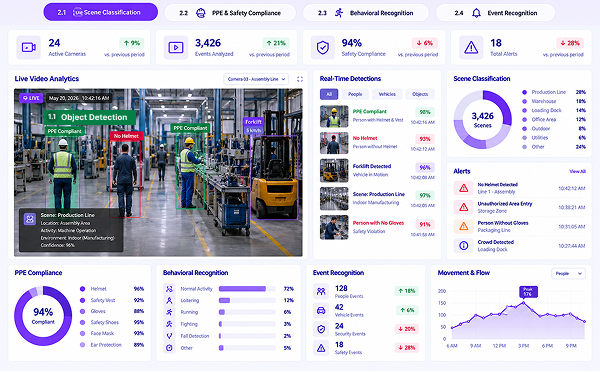The width and height of the screenshot is (600, 372).
Task: Open the Forklift Detected thumbnail
Action: pos(334,171)
